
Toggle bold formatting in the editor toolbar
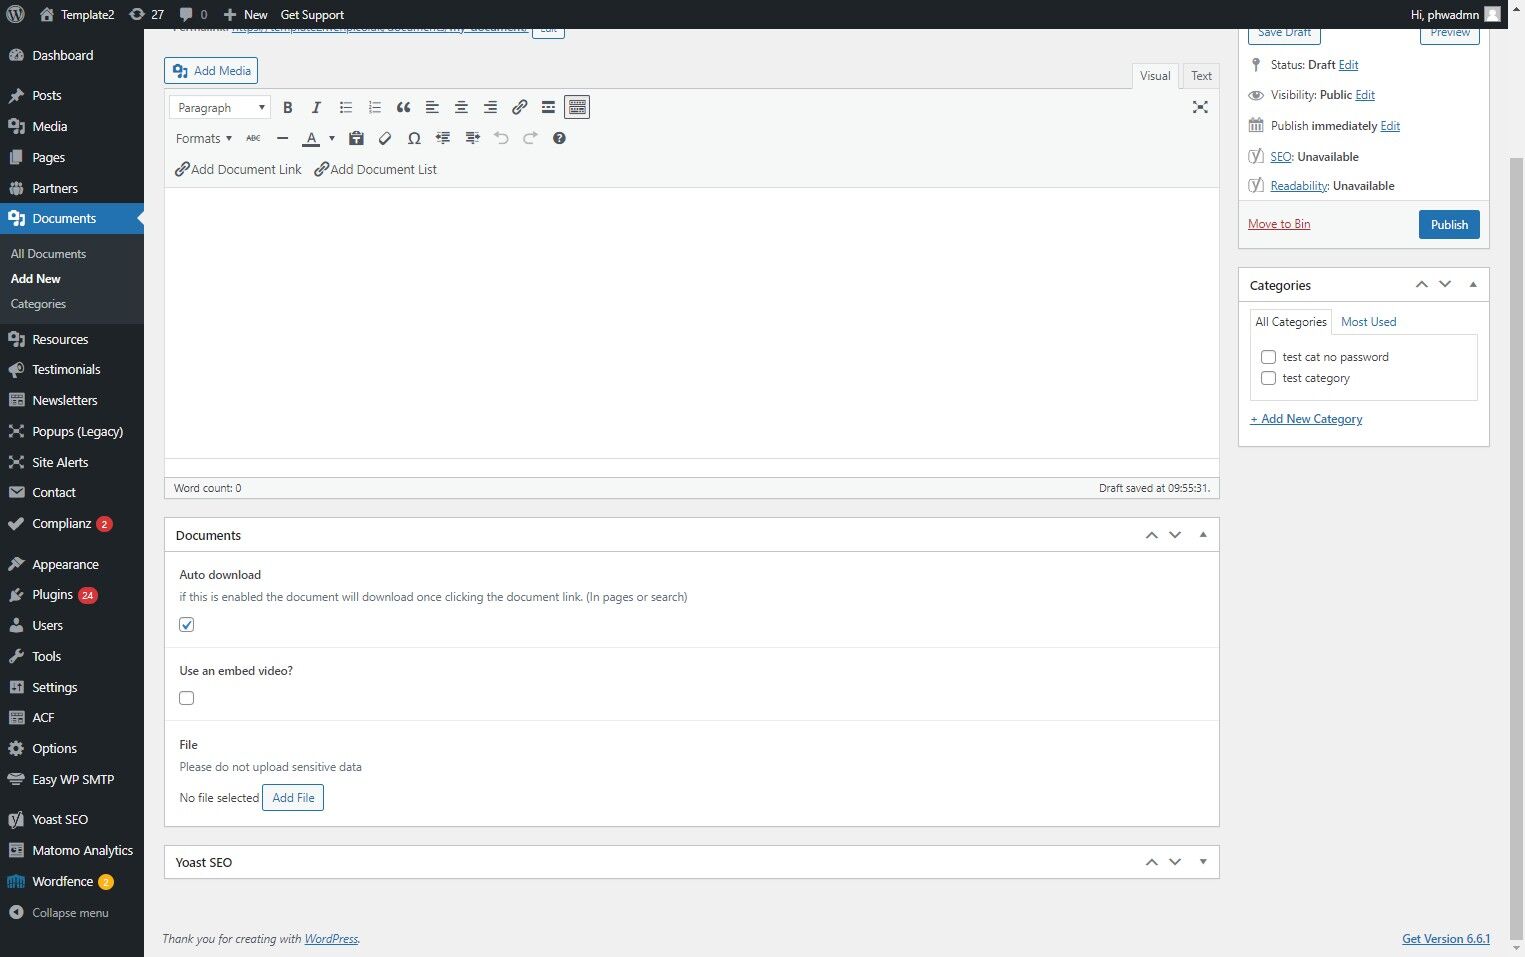pyautogui.click(x=288, y=107)
